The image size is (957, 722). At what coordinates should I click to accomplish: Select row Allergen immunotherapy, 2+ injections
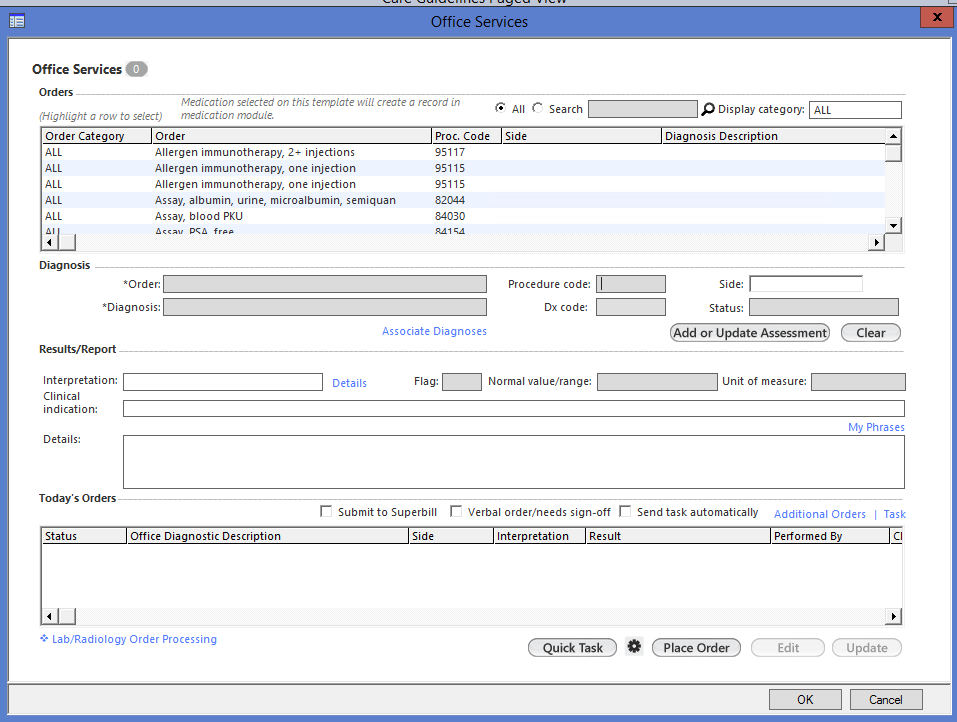click(x=464, y=152)
